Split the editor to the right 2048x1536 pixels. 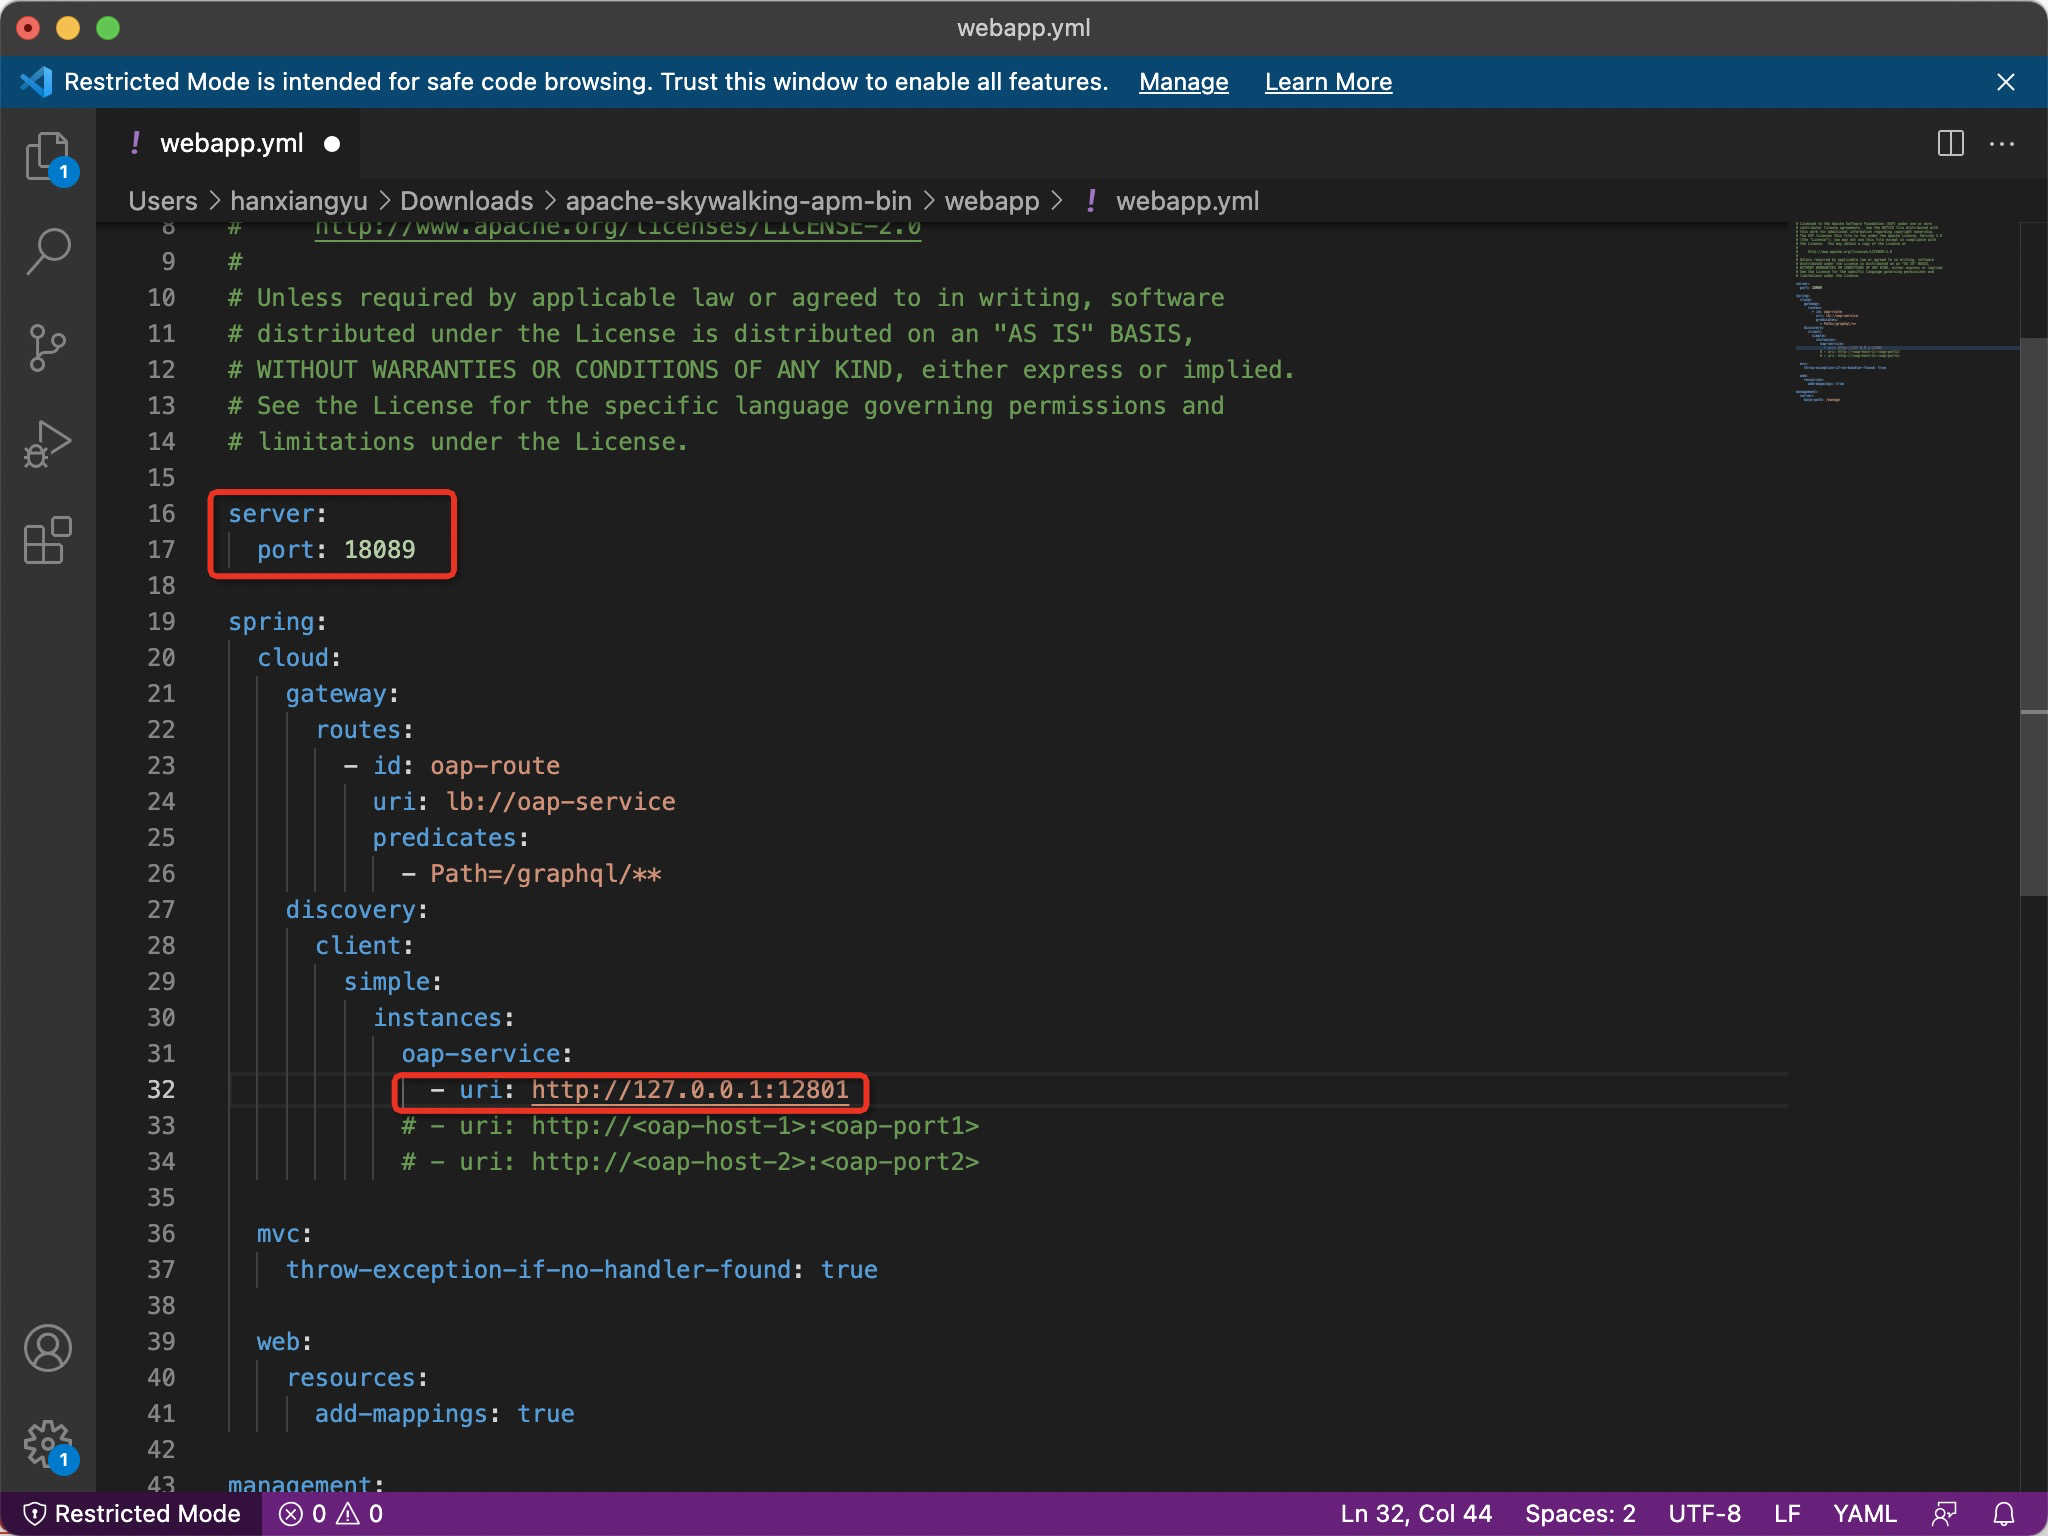click(x=1950, y=144)
